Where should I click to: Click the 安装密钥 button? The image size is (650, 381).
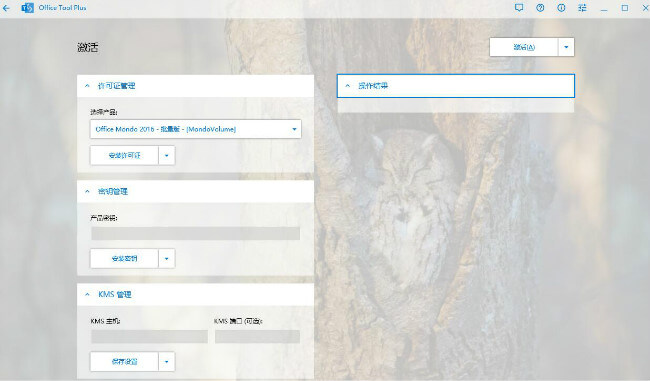[x=124, y=259]
